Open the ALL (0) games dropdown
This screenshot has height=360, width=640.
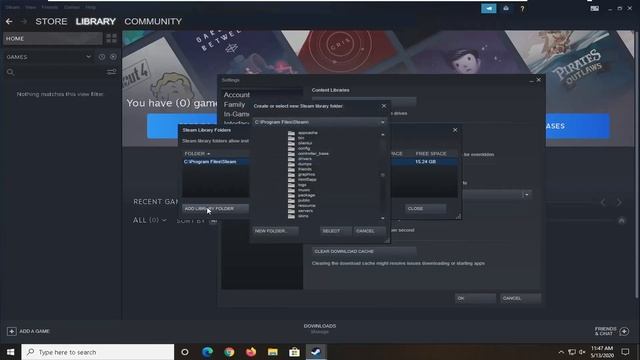(x=150, y=220)
